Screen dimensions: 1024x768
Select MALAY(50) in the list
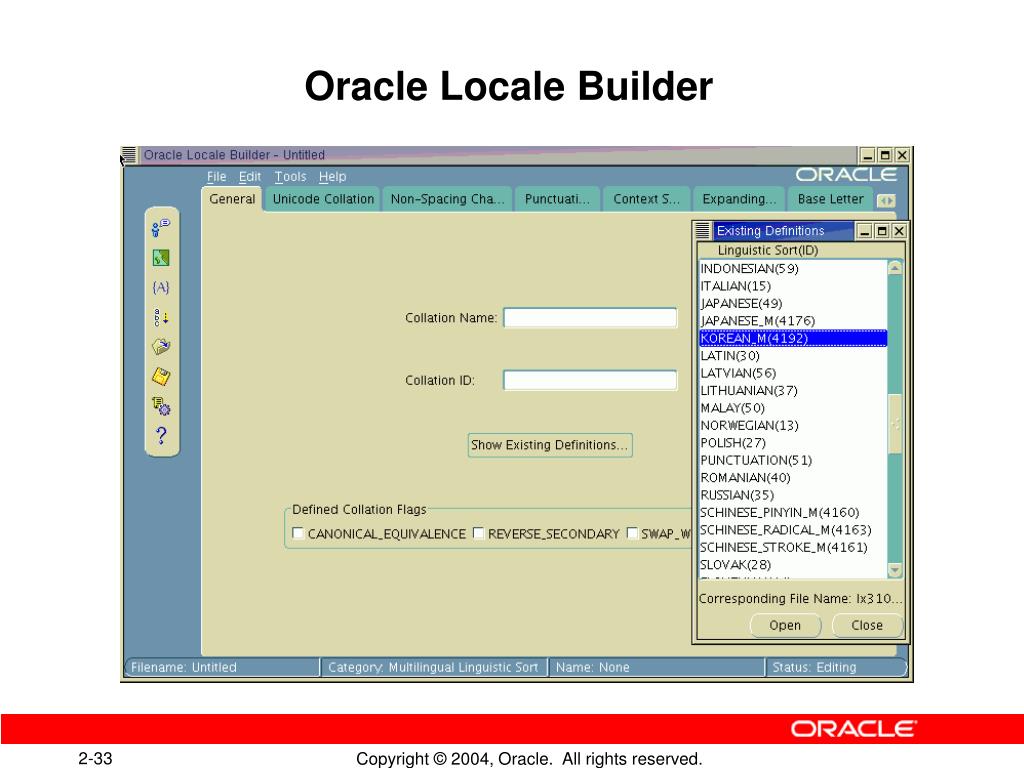(x=793, y=408)
